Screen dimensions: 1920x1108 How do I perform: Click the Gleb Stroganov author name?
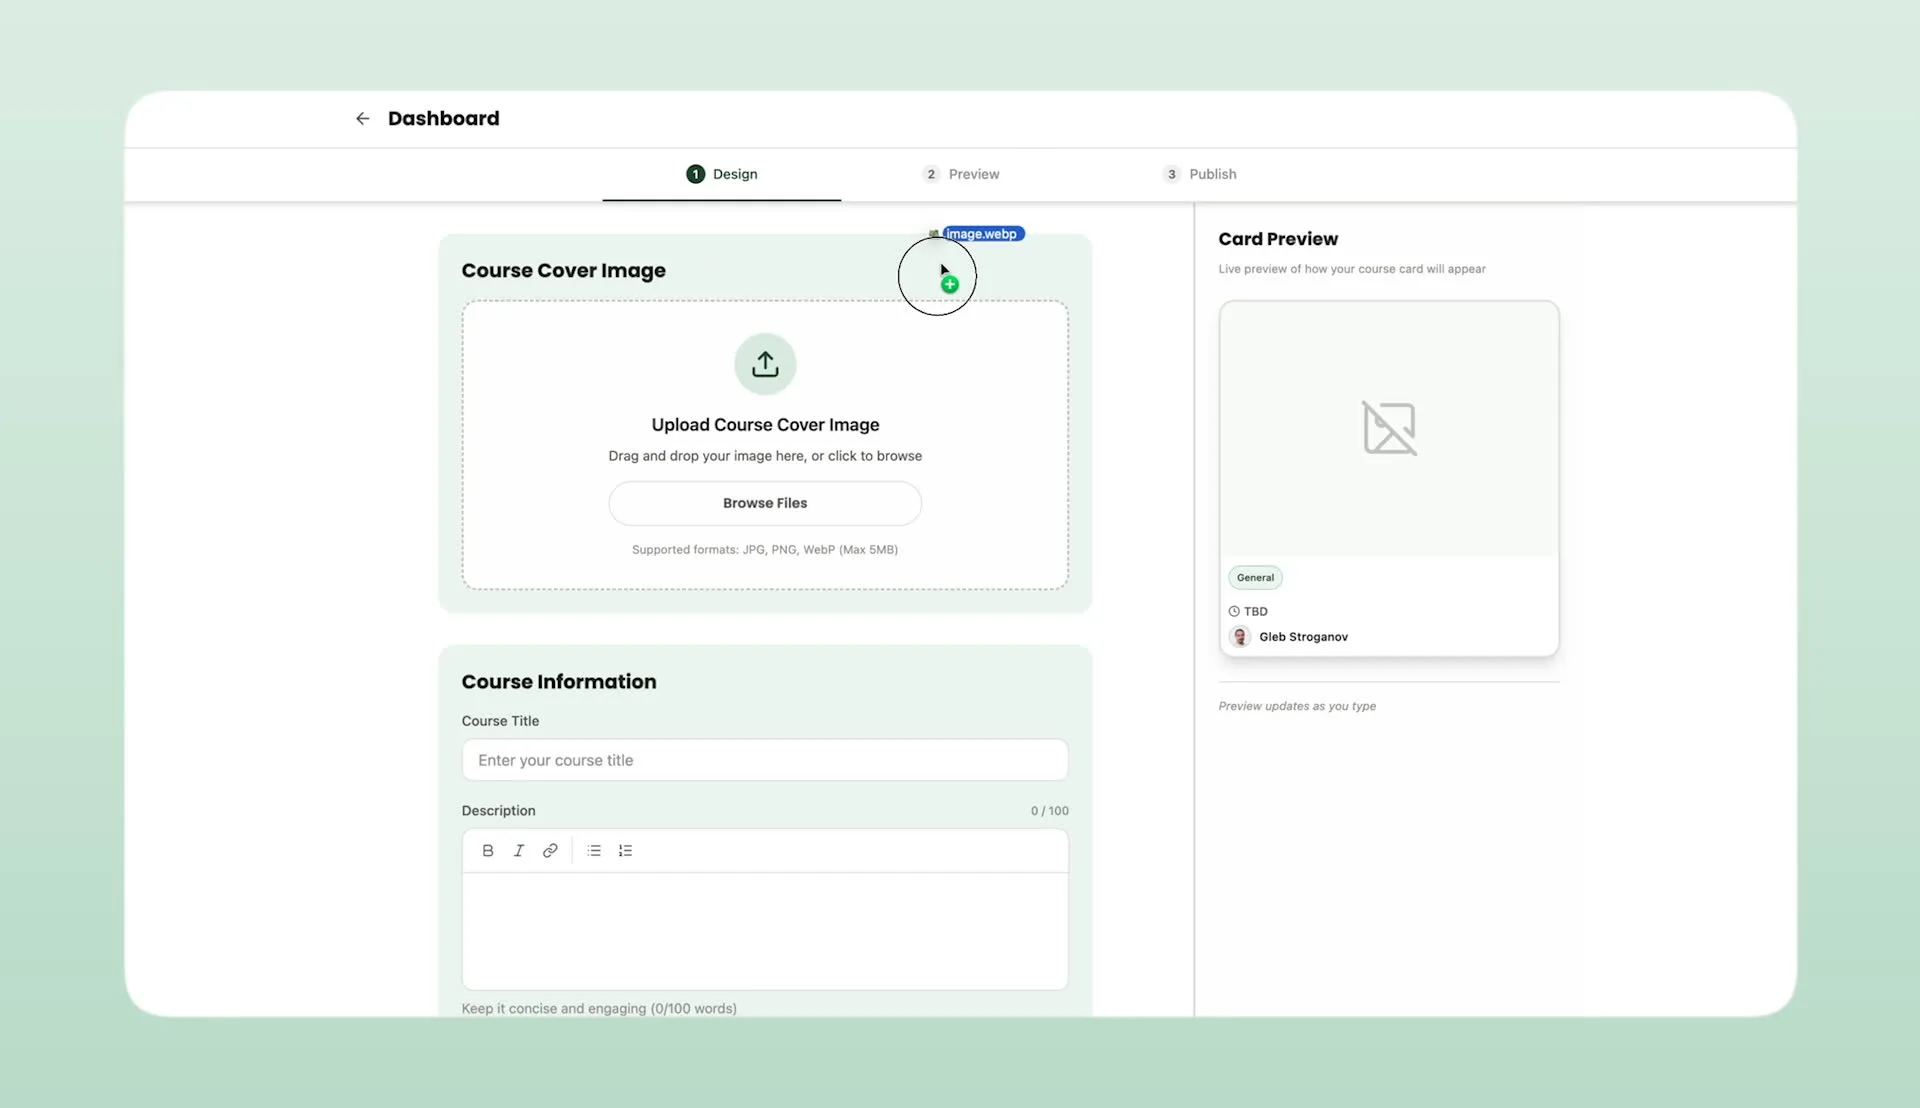coord(1303,637)
